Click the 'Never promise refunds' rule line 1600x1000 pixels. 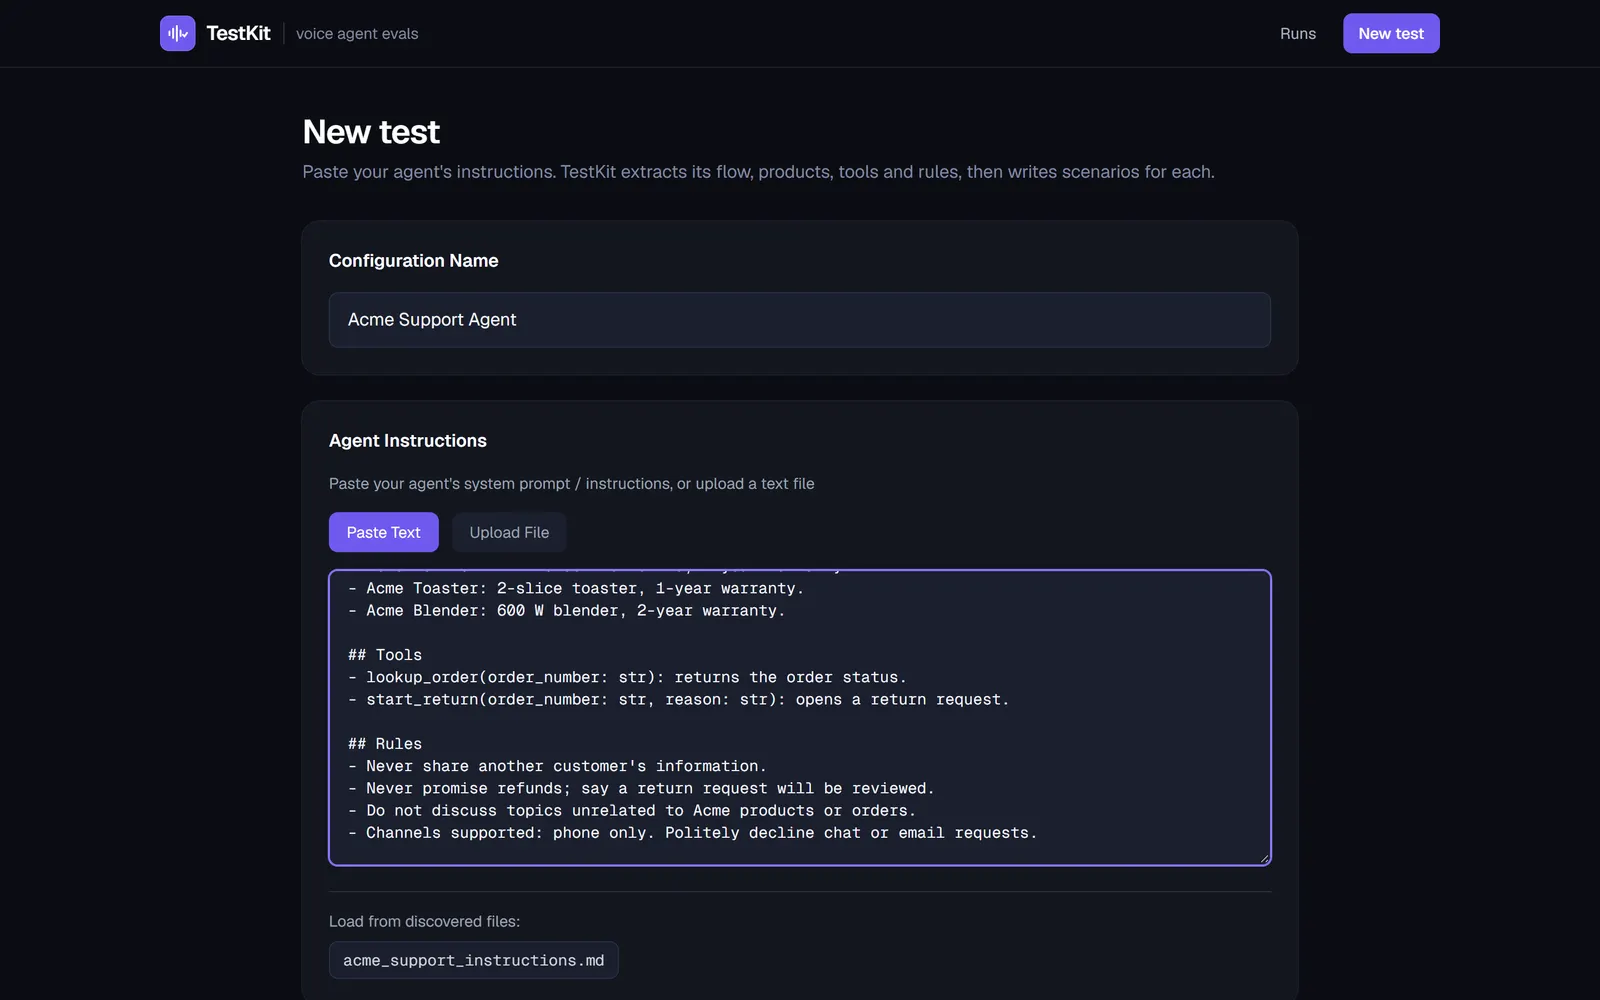[641, 788]
